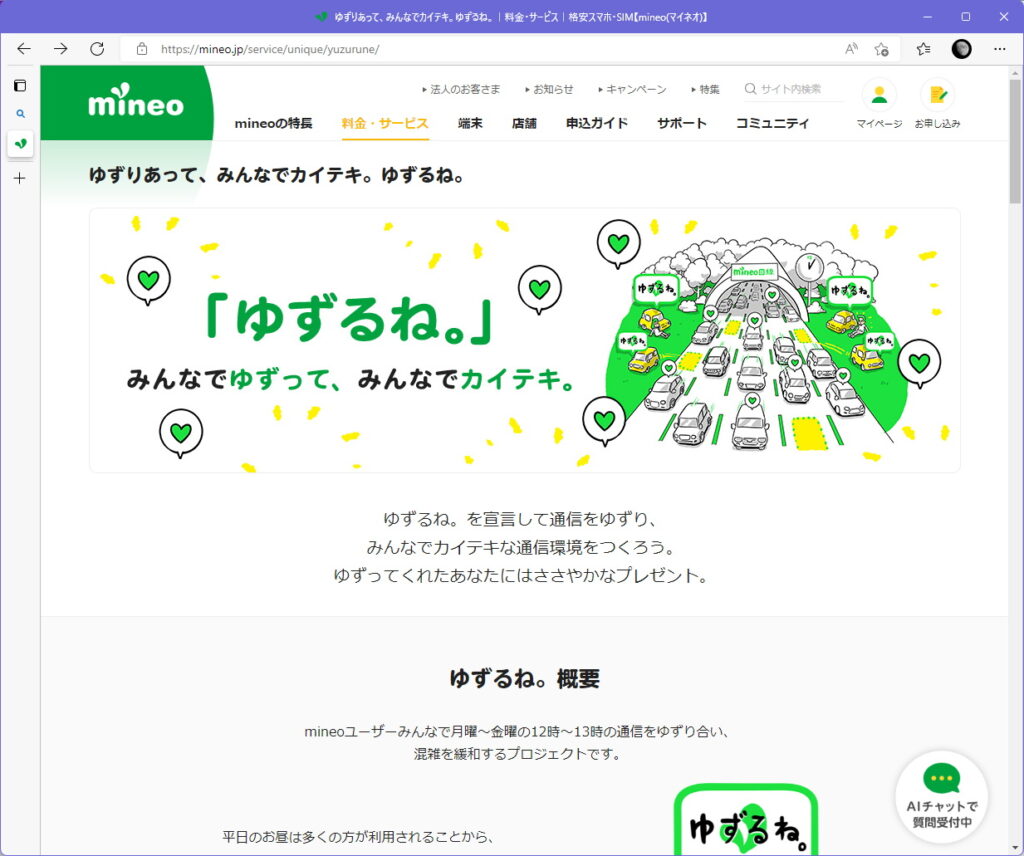Screen dimensions: 1024x856
Task: Open the お知らせ link
Action: pyautogui.click(x=549, y=89)
